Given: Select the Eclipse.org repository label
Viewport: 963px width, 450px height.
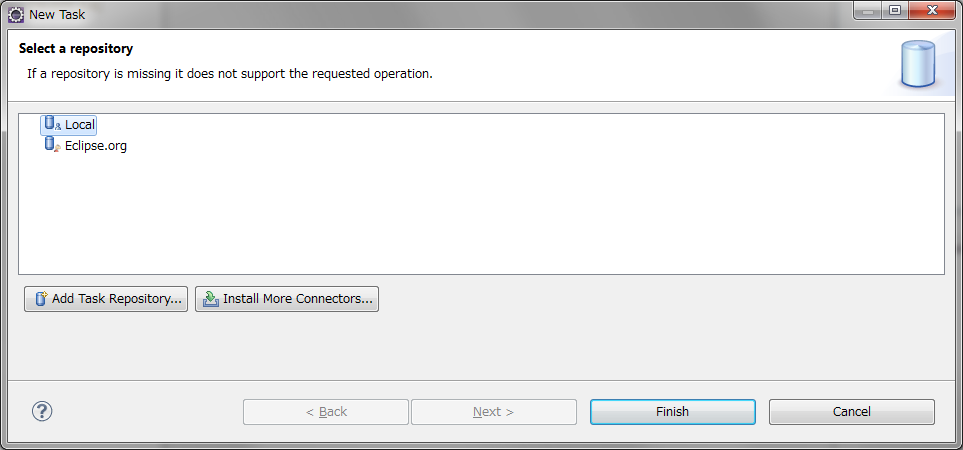Looking at the screenshot, I should pos(96,146).
